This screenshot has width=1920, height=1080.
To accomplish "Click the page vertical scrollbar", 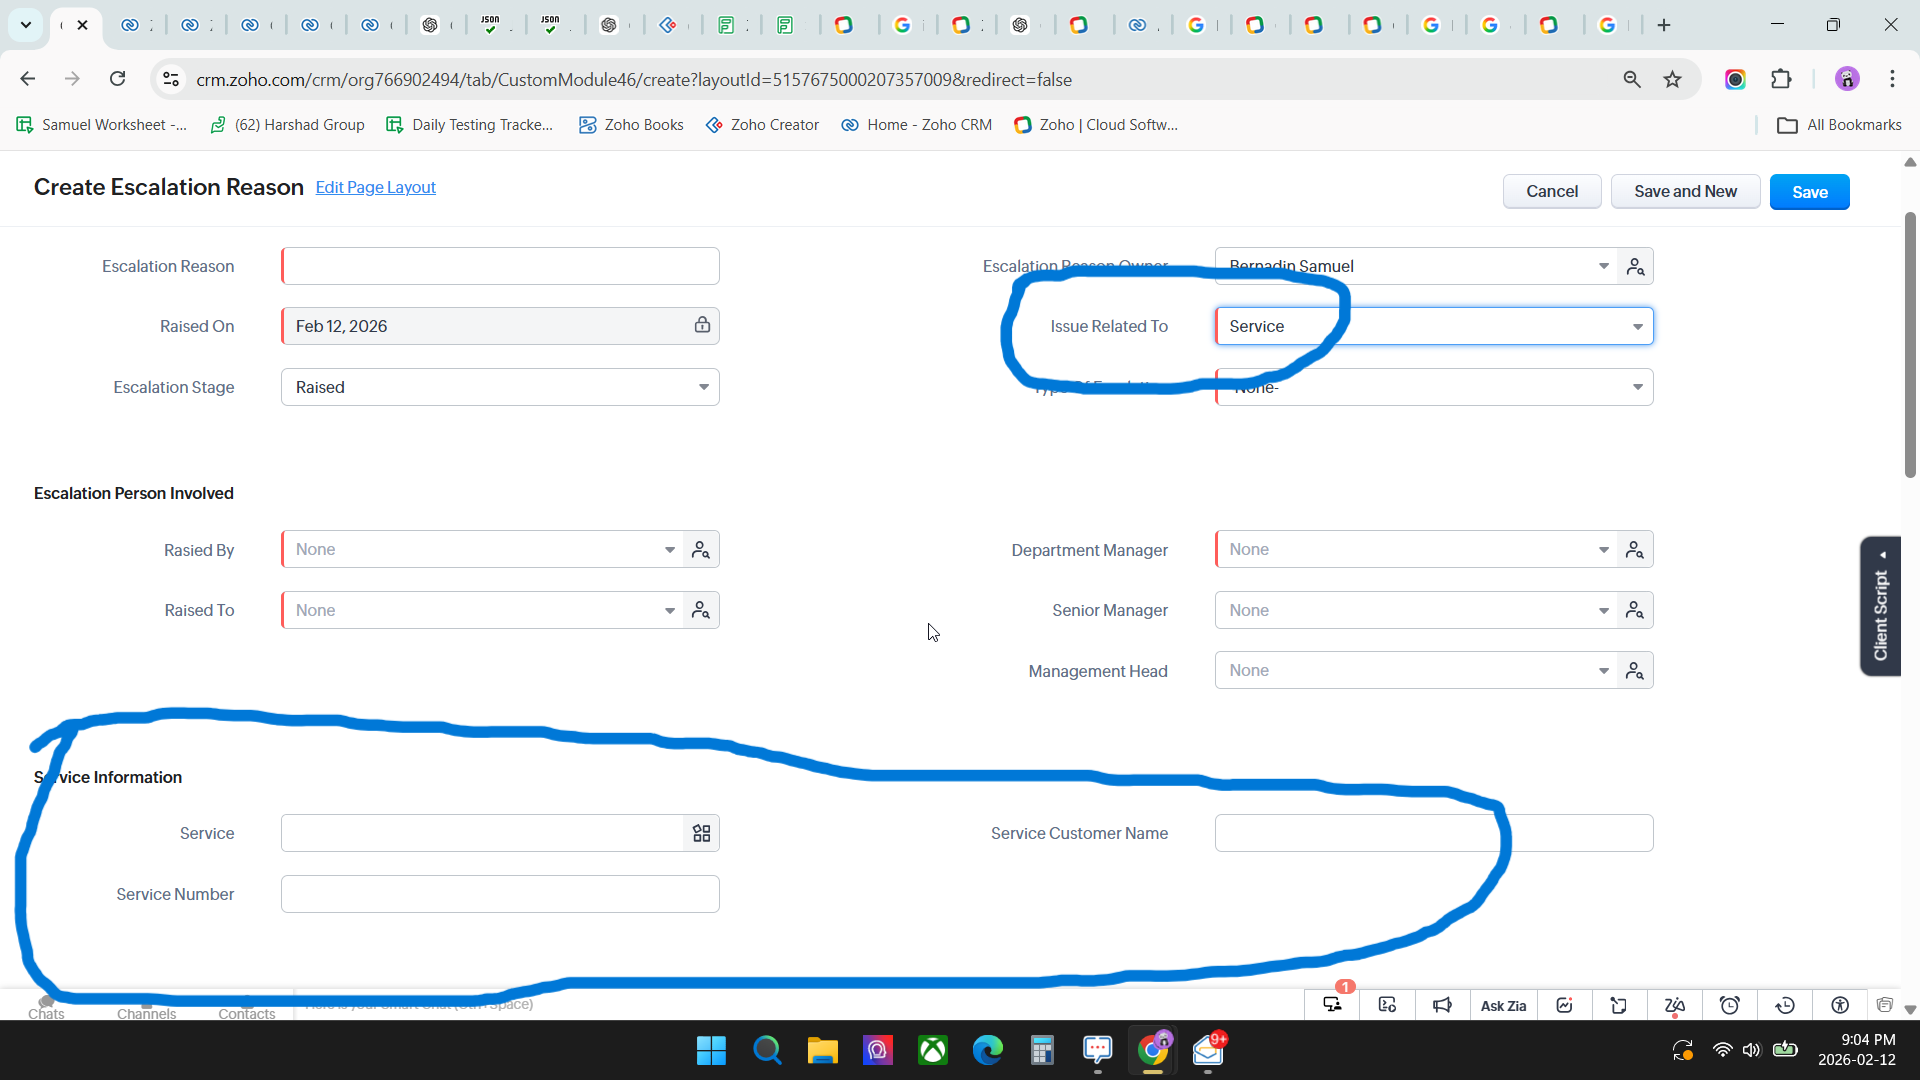I will 1909,345.
